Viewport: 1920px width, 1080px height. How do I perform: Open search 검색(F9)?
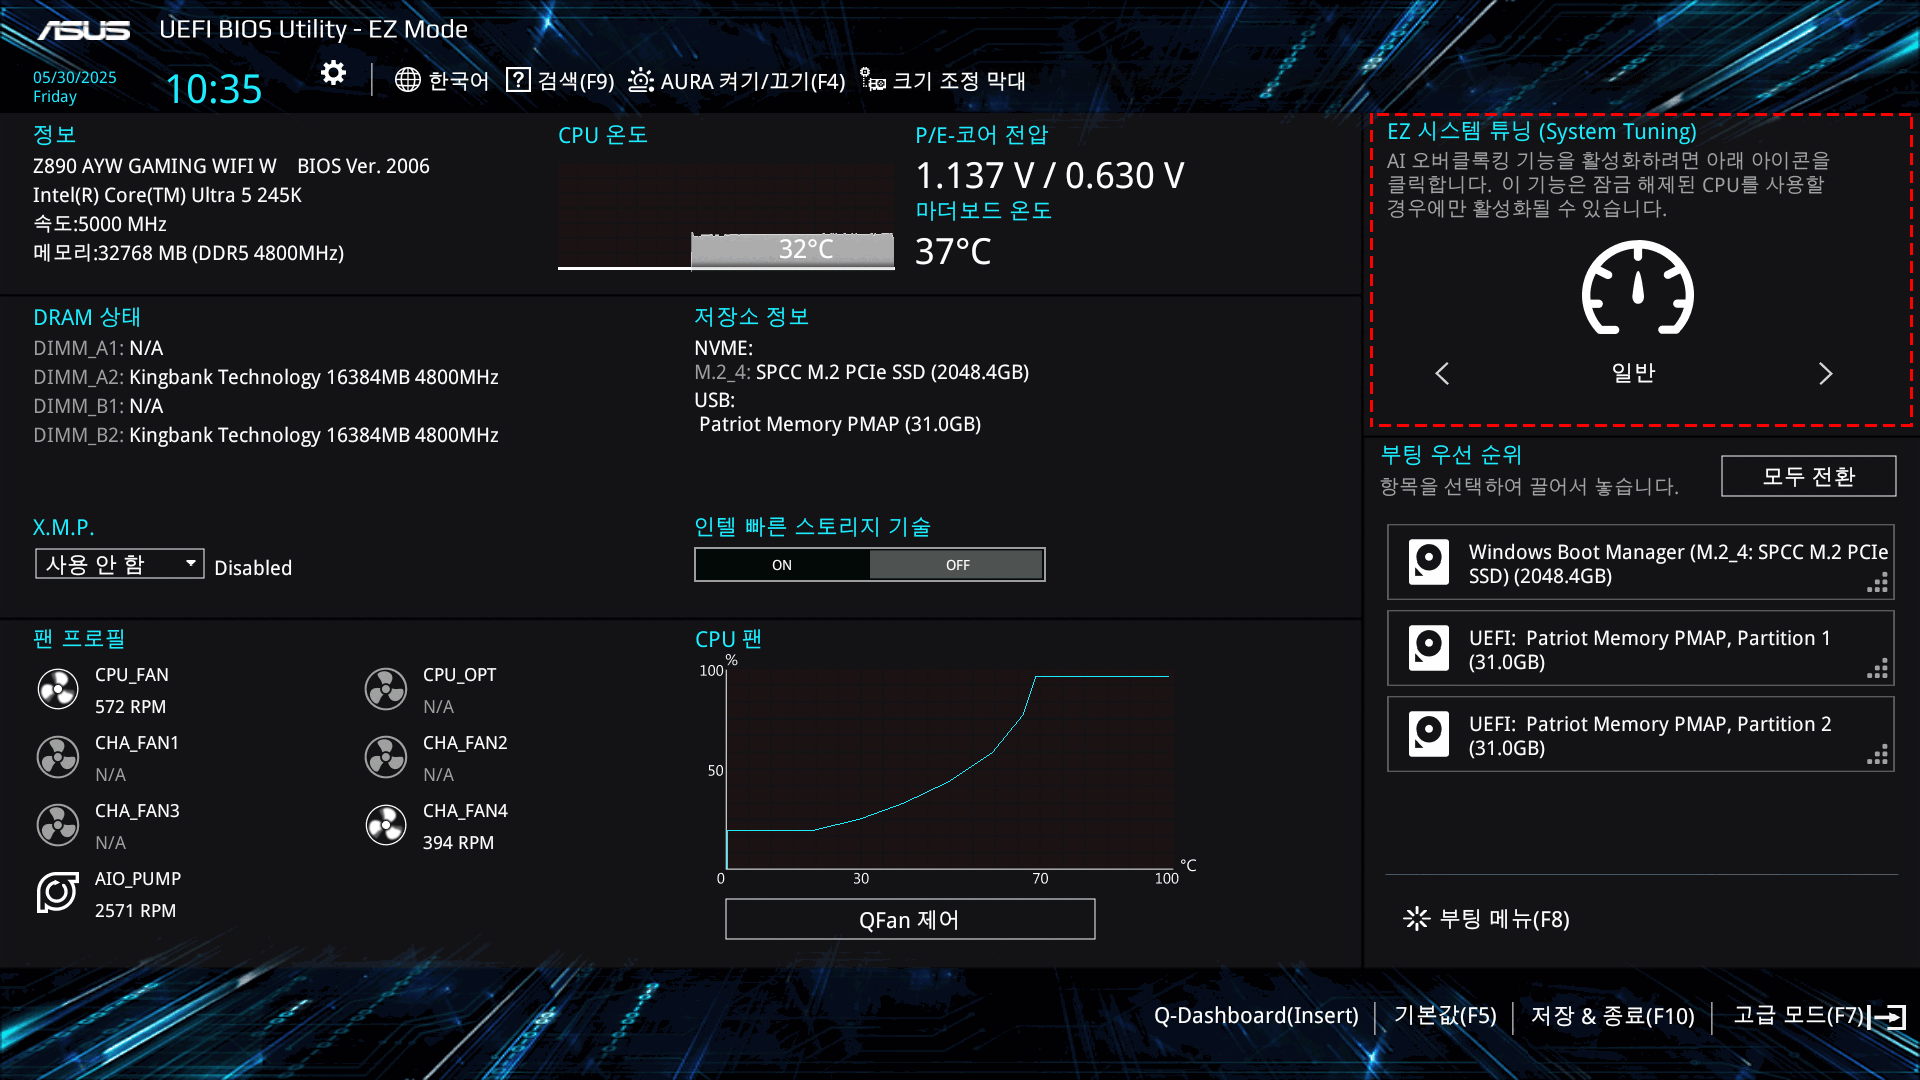tap(560, 81)
